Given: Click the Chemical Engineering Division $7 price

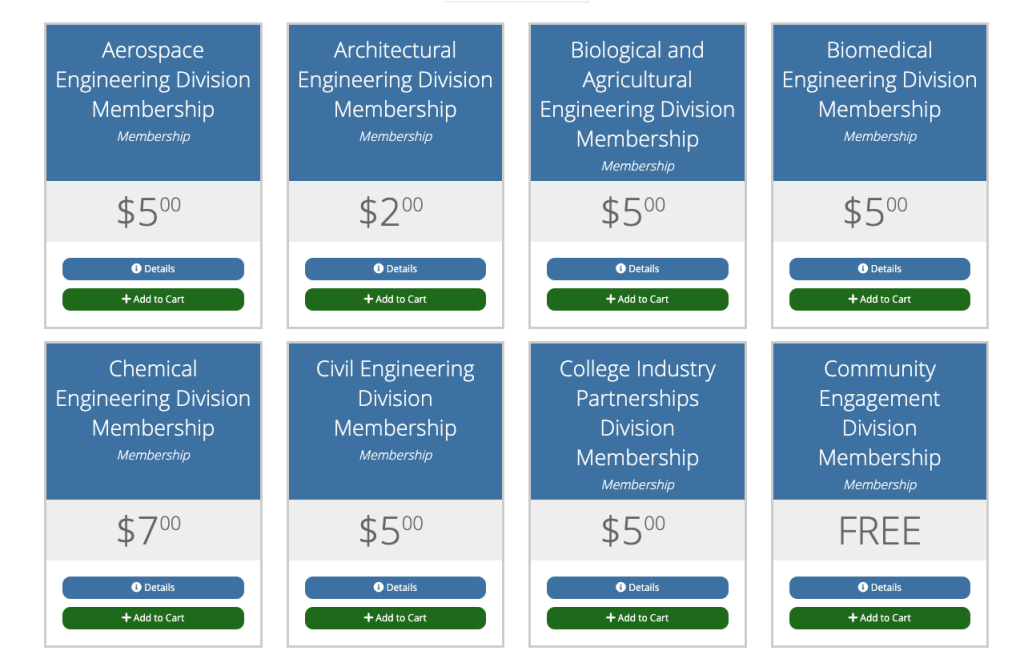Looking at the screenshot, I should point(149,530).
